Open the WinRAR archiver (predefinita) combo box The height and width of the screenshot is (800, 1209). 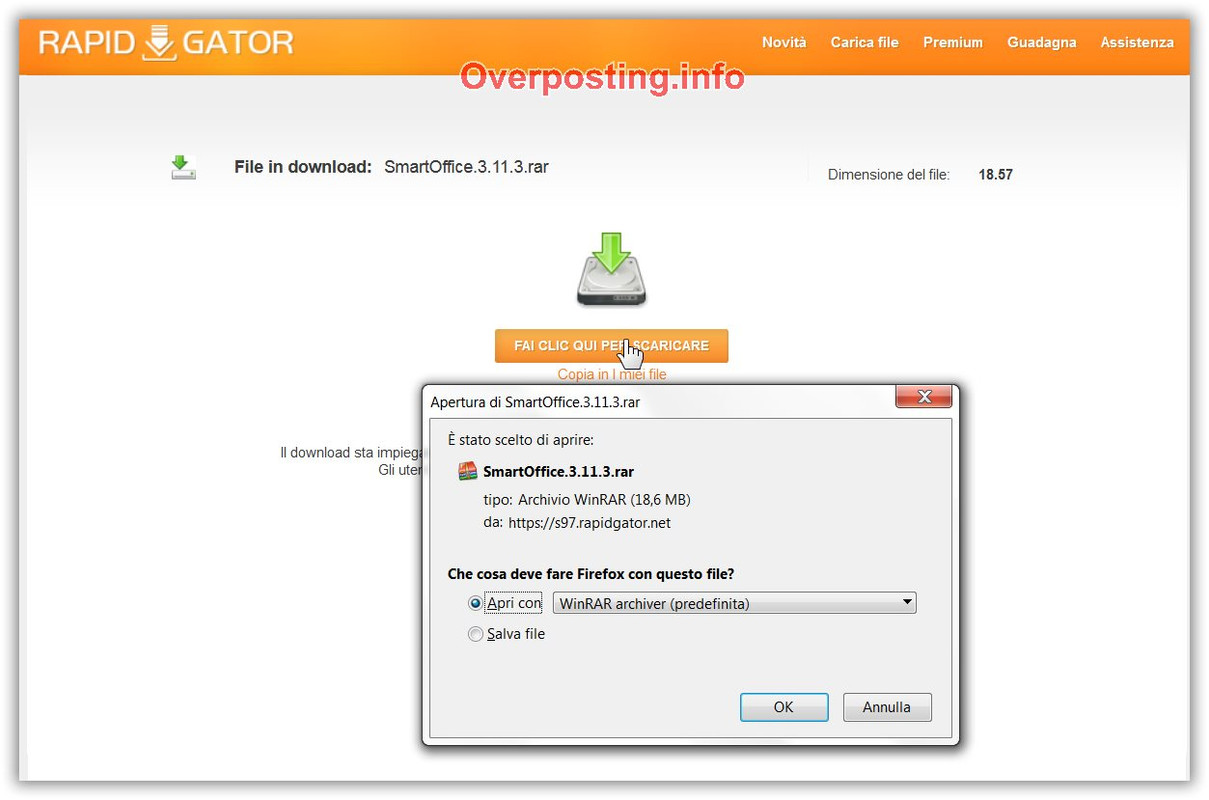(734, 603)
